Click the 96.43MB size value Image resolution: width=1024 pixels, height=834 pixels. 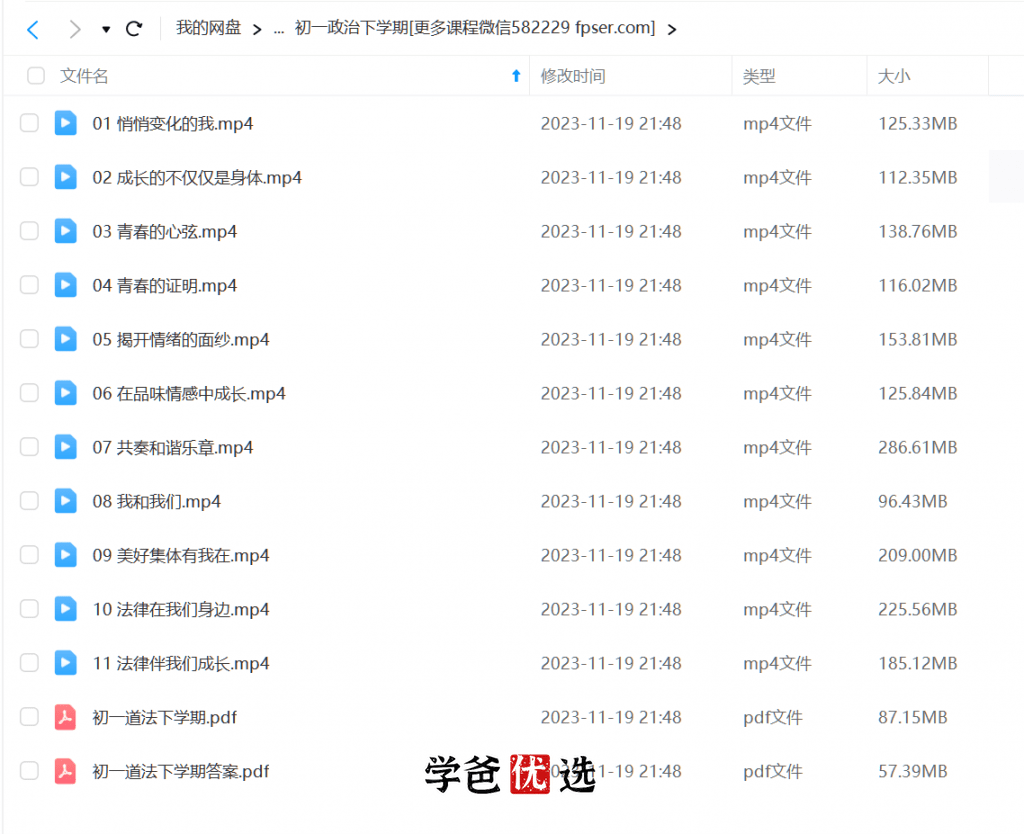pyautogui.click(x=913, y=502)
